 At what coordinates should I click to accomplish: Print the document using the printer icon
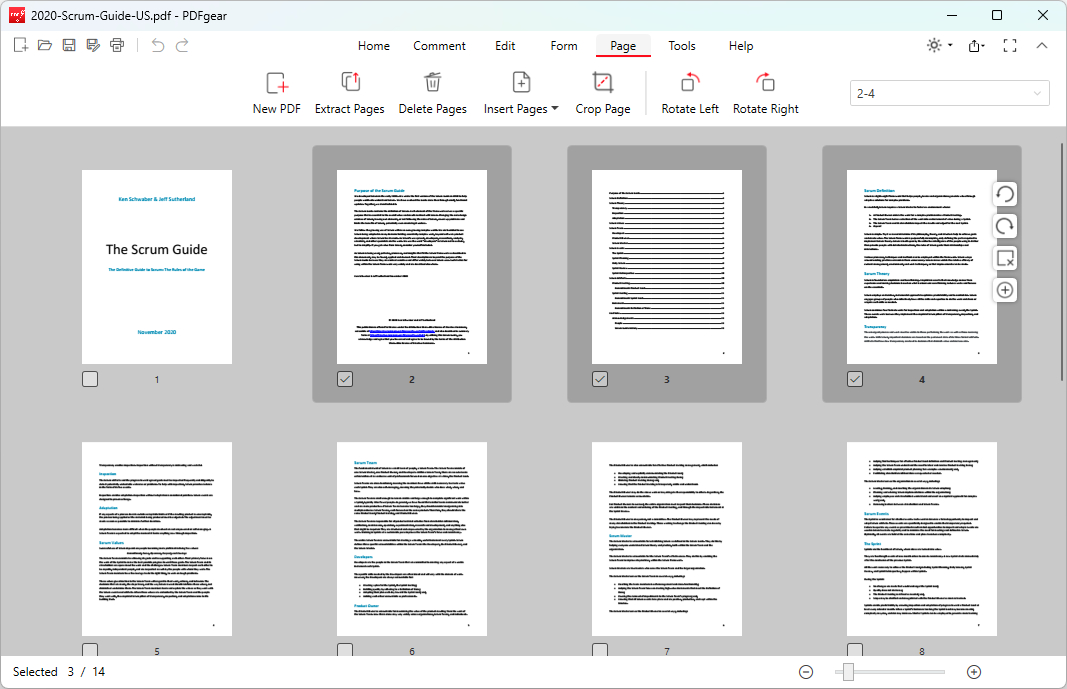[117, 45]
